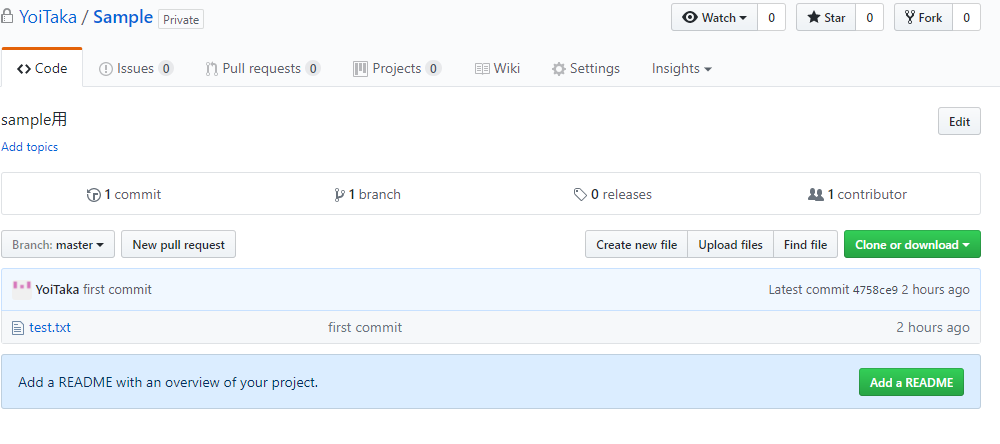The image size is (1000, 444).
Task: Click the YoiTaka avatar in commit row
Action: [22, 290]
